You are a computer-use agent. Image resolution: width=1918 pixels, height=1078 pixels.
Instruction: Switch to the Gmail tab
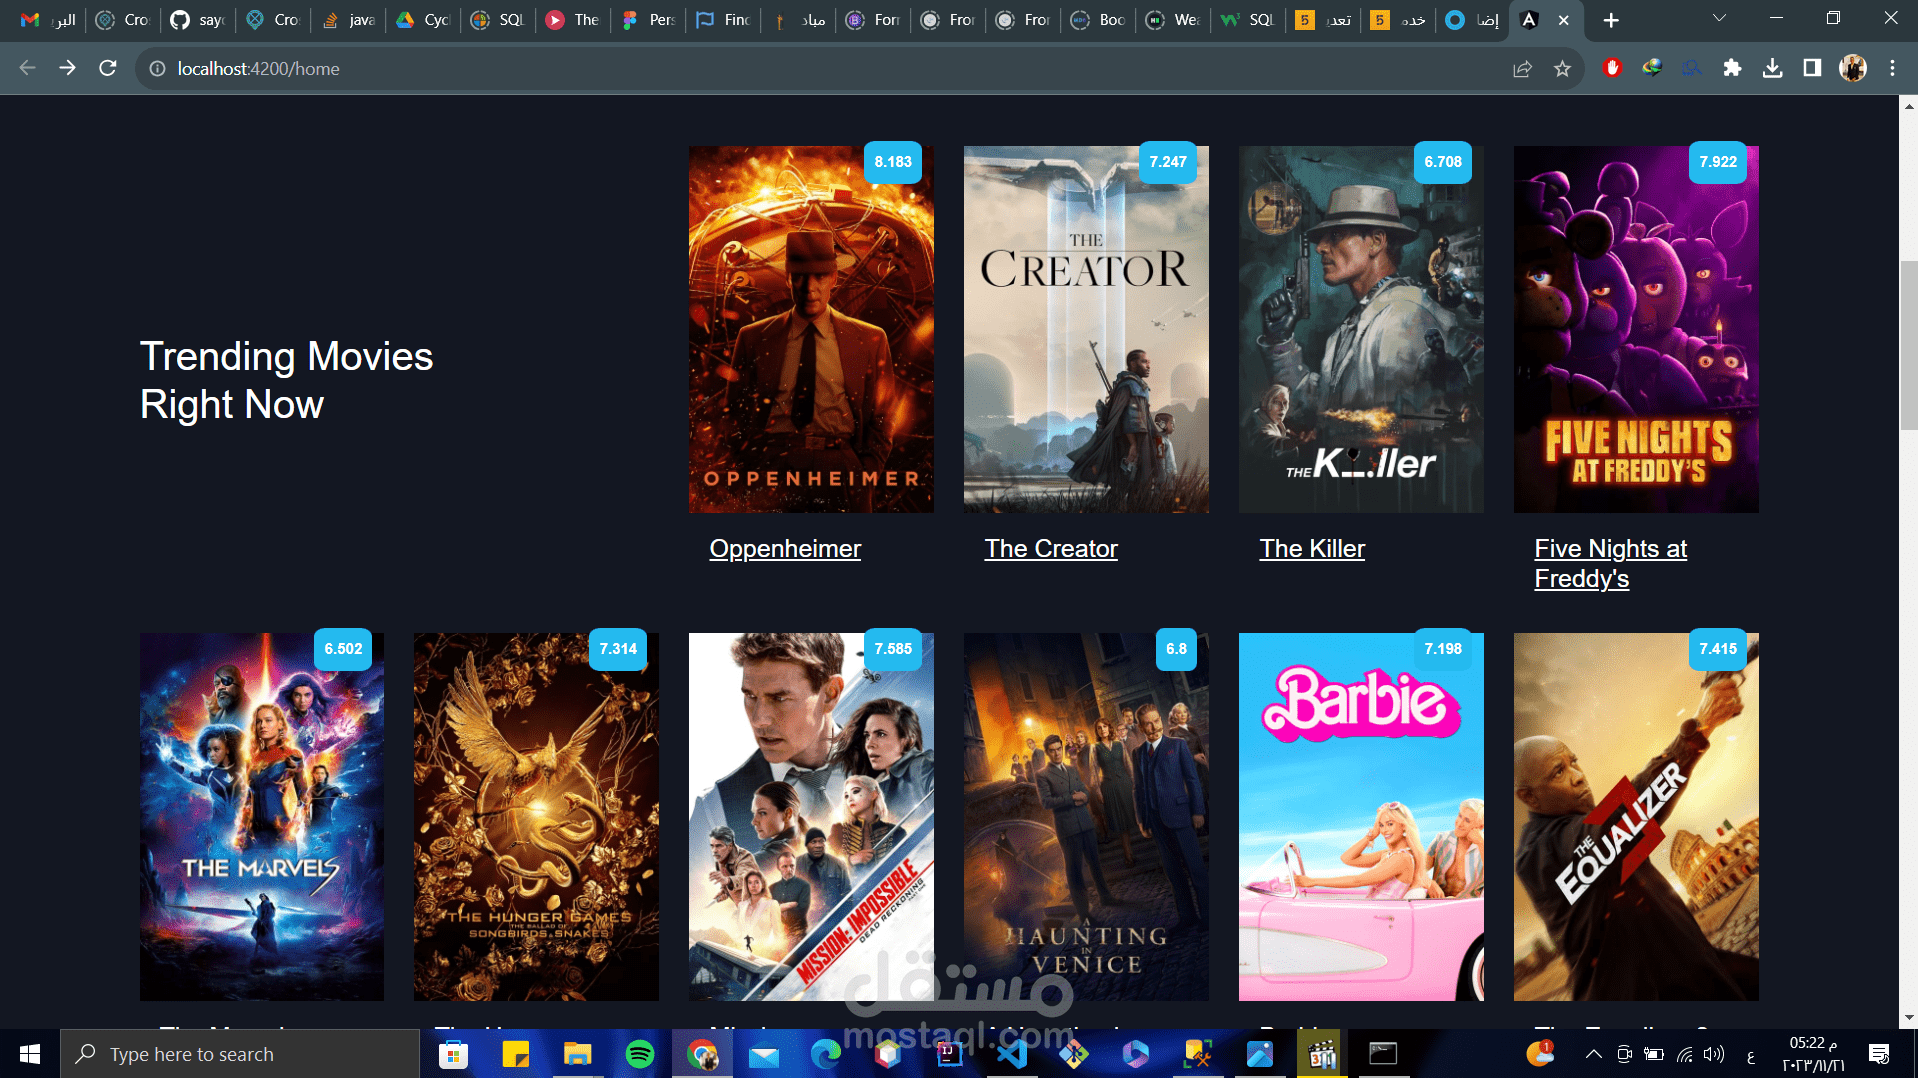48,20
